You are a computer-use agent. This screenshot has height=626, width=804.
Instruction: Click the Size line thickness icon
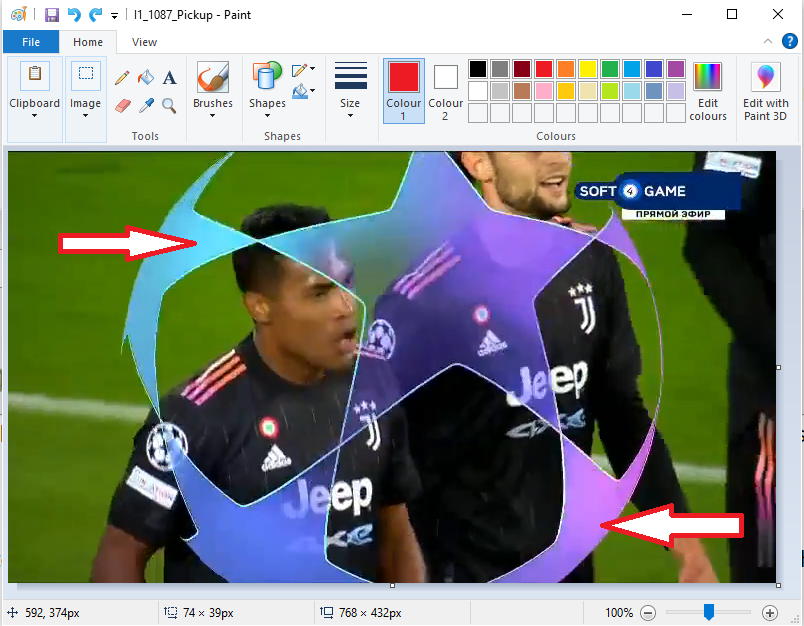tap(351, 77)
